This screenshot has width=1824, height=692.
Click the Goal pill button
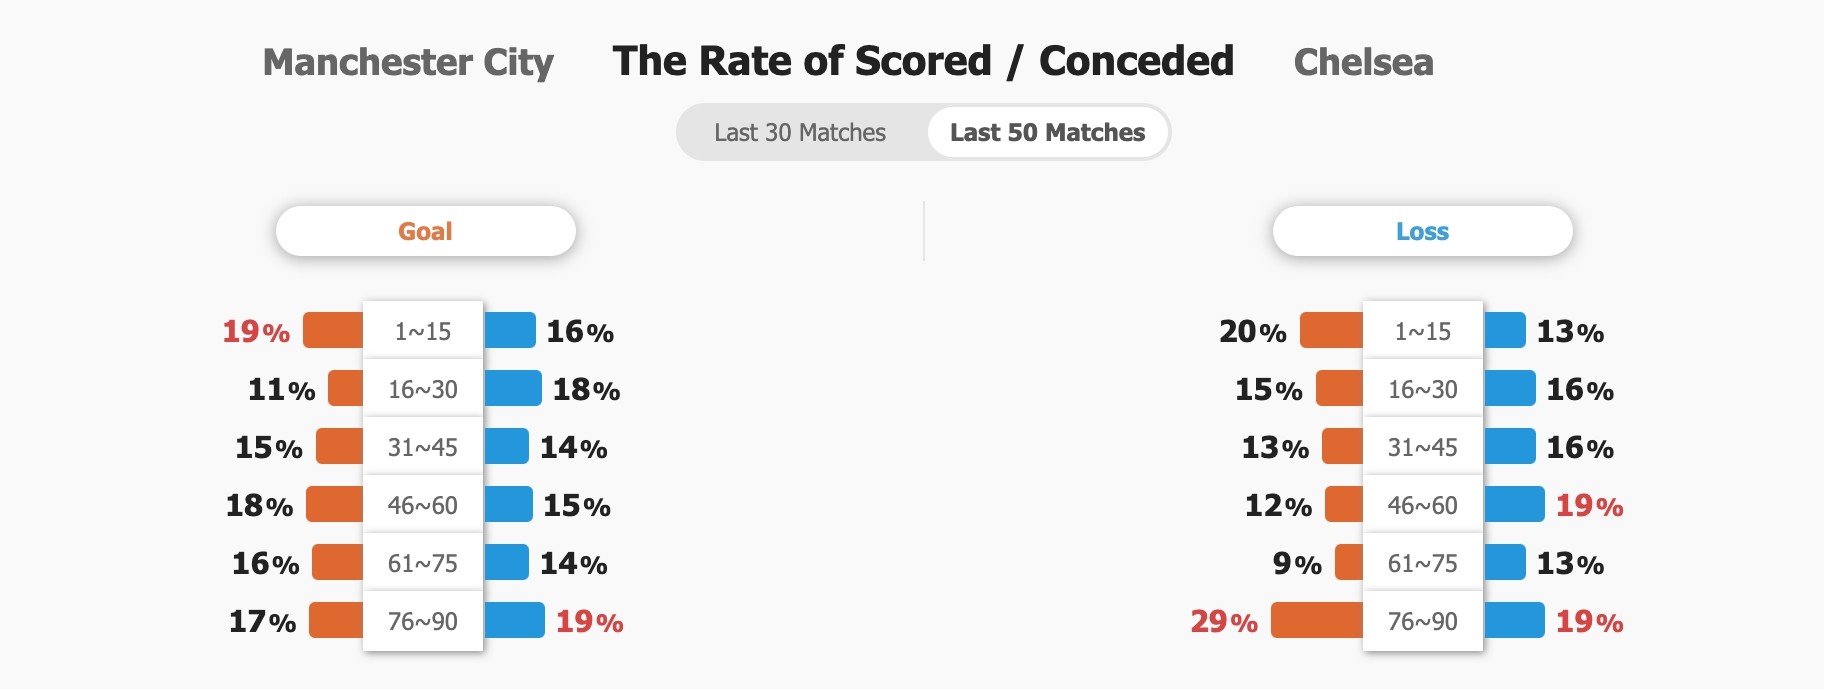[425, 231]
